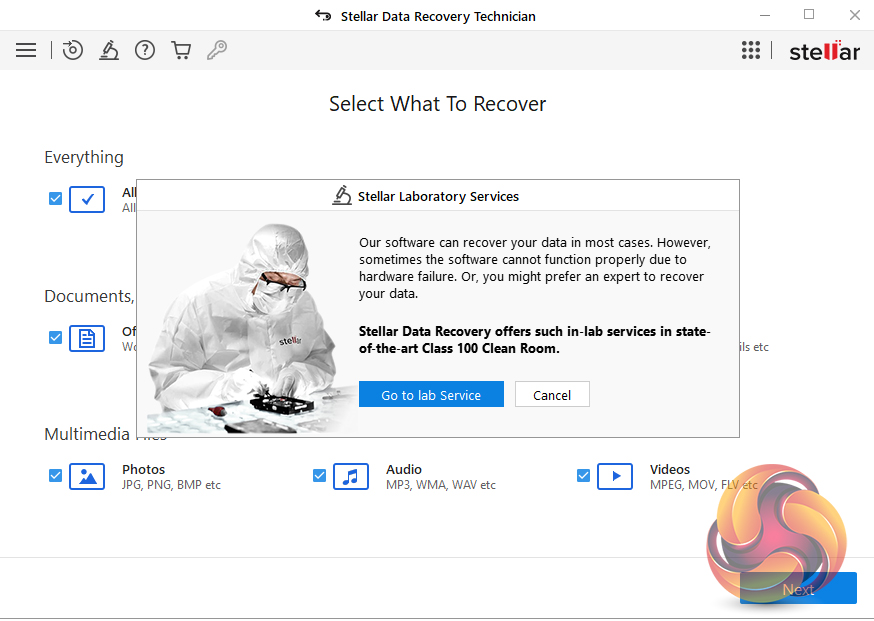Click the resume recovery icon

(72, 50)
